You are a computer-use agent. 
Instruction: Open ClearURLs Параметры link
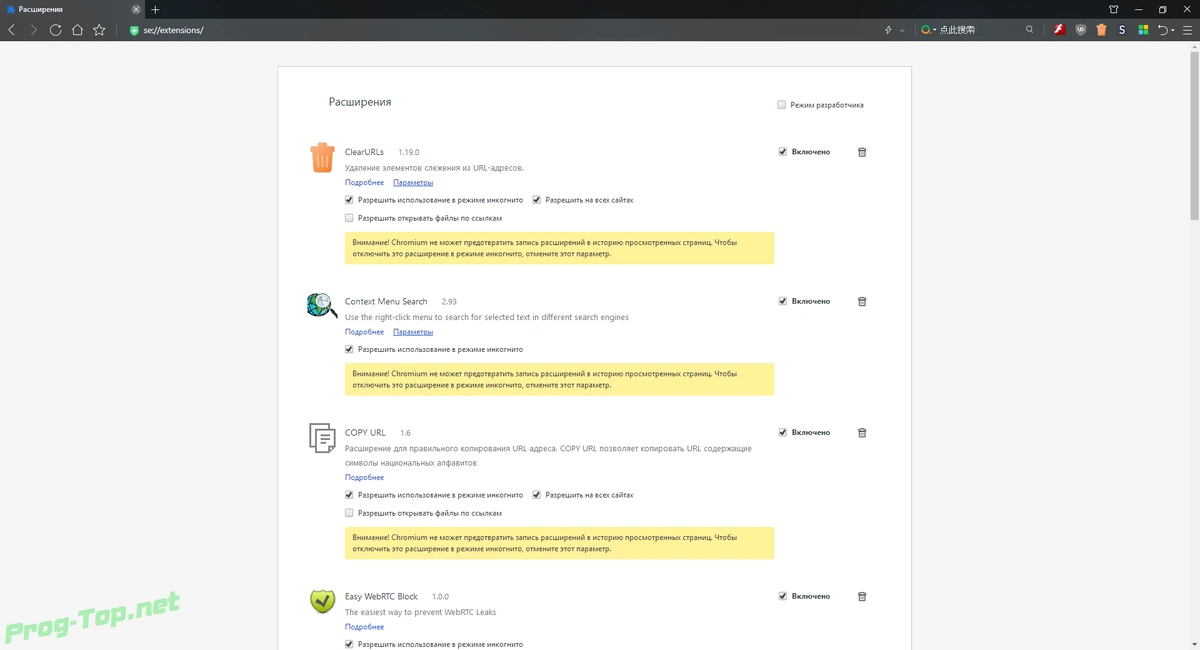[x=413, y=183]
